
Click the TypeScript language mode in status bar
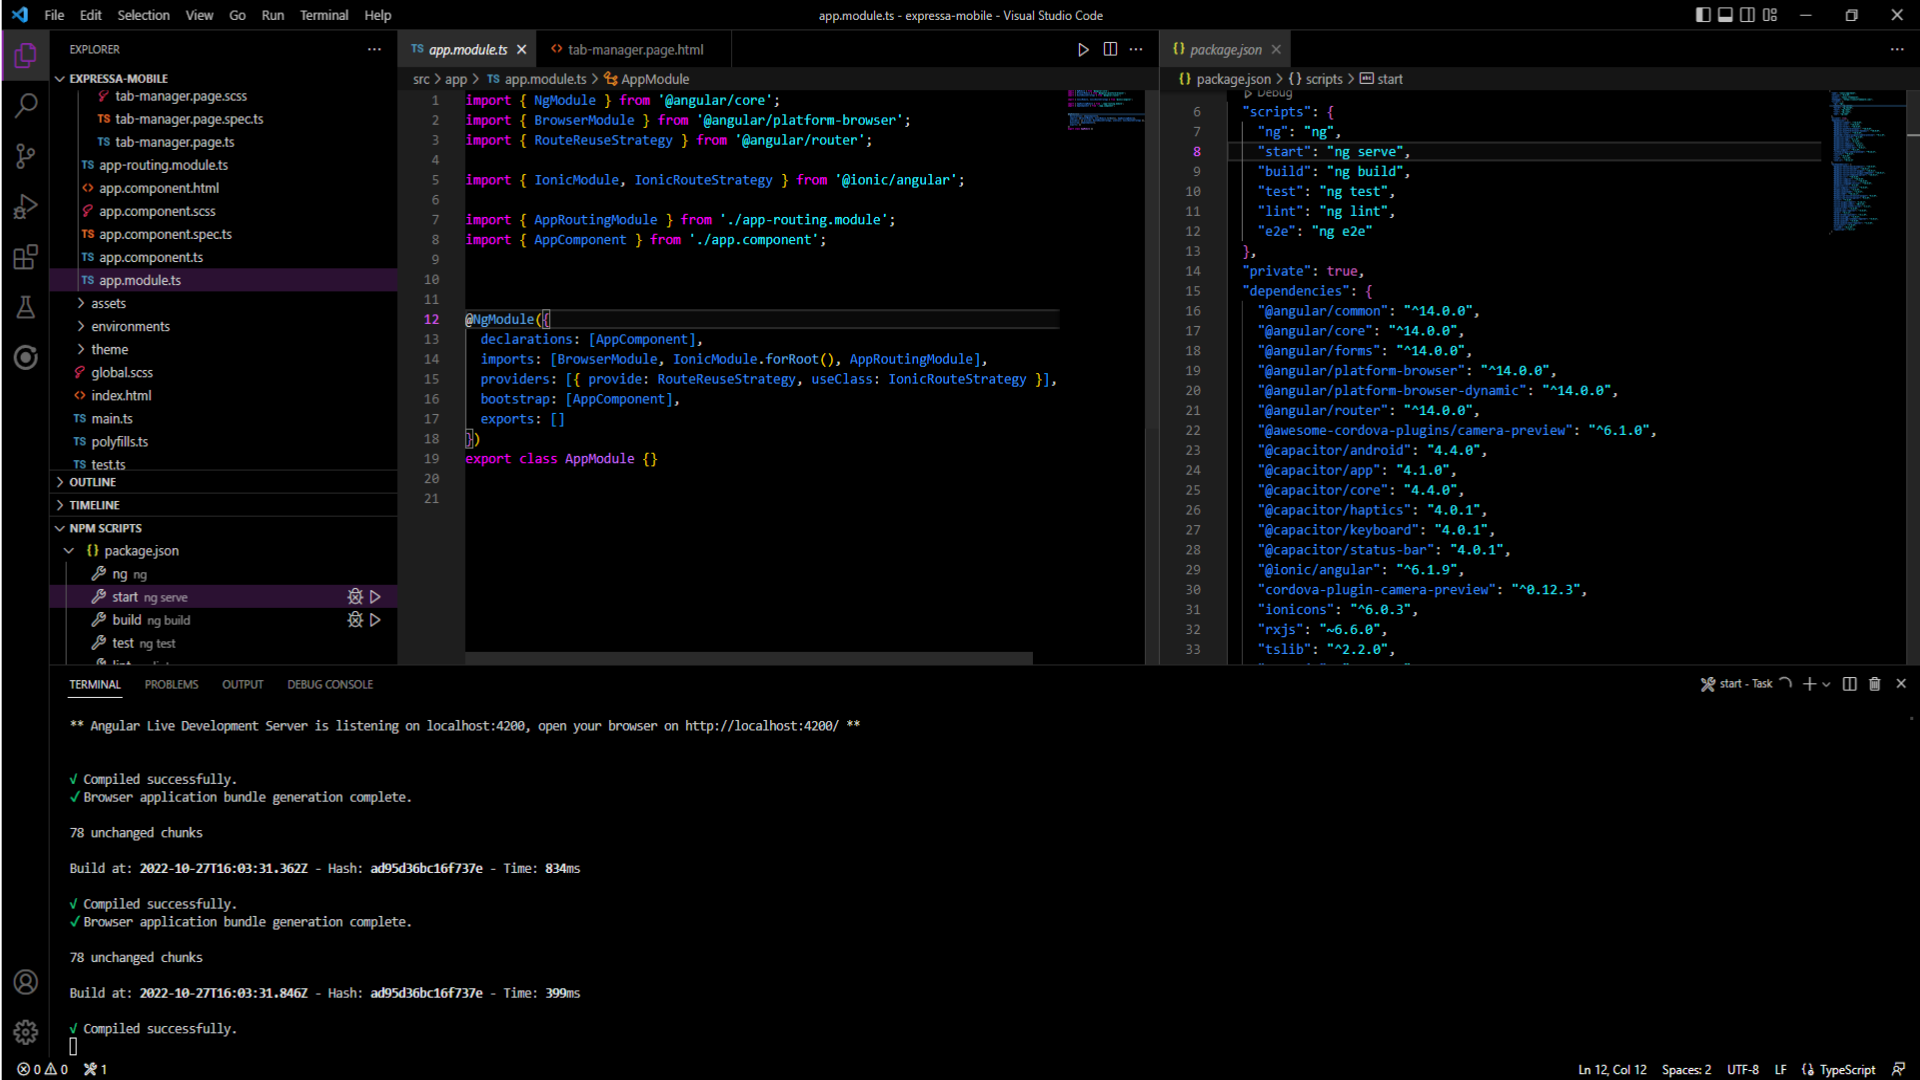[x=1846, y=1069]
